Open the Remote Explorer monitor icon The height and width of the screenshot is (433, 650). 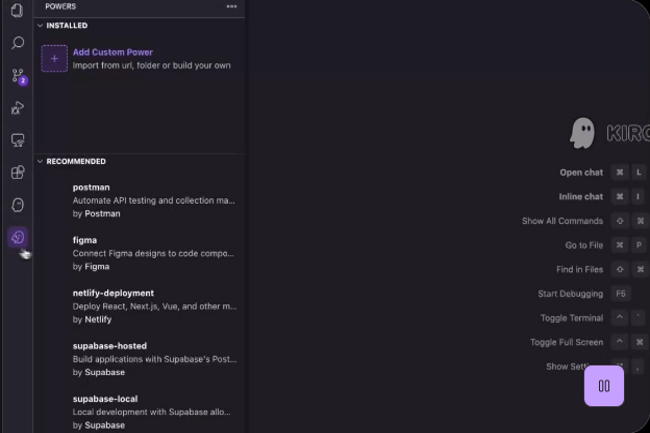17,140
